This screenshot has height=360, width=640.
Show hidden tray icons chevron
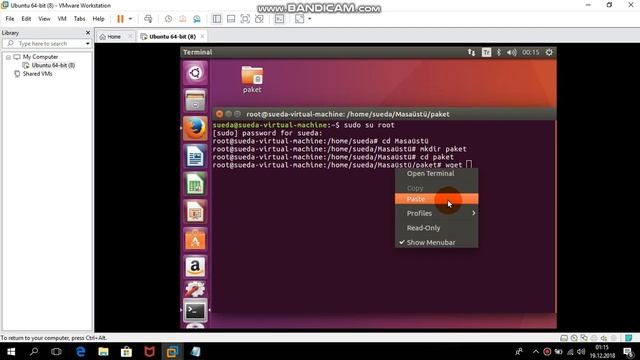click(536, 351)
